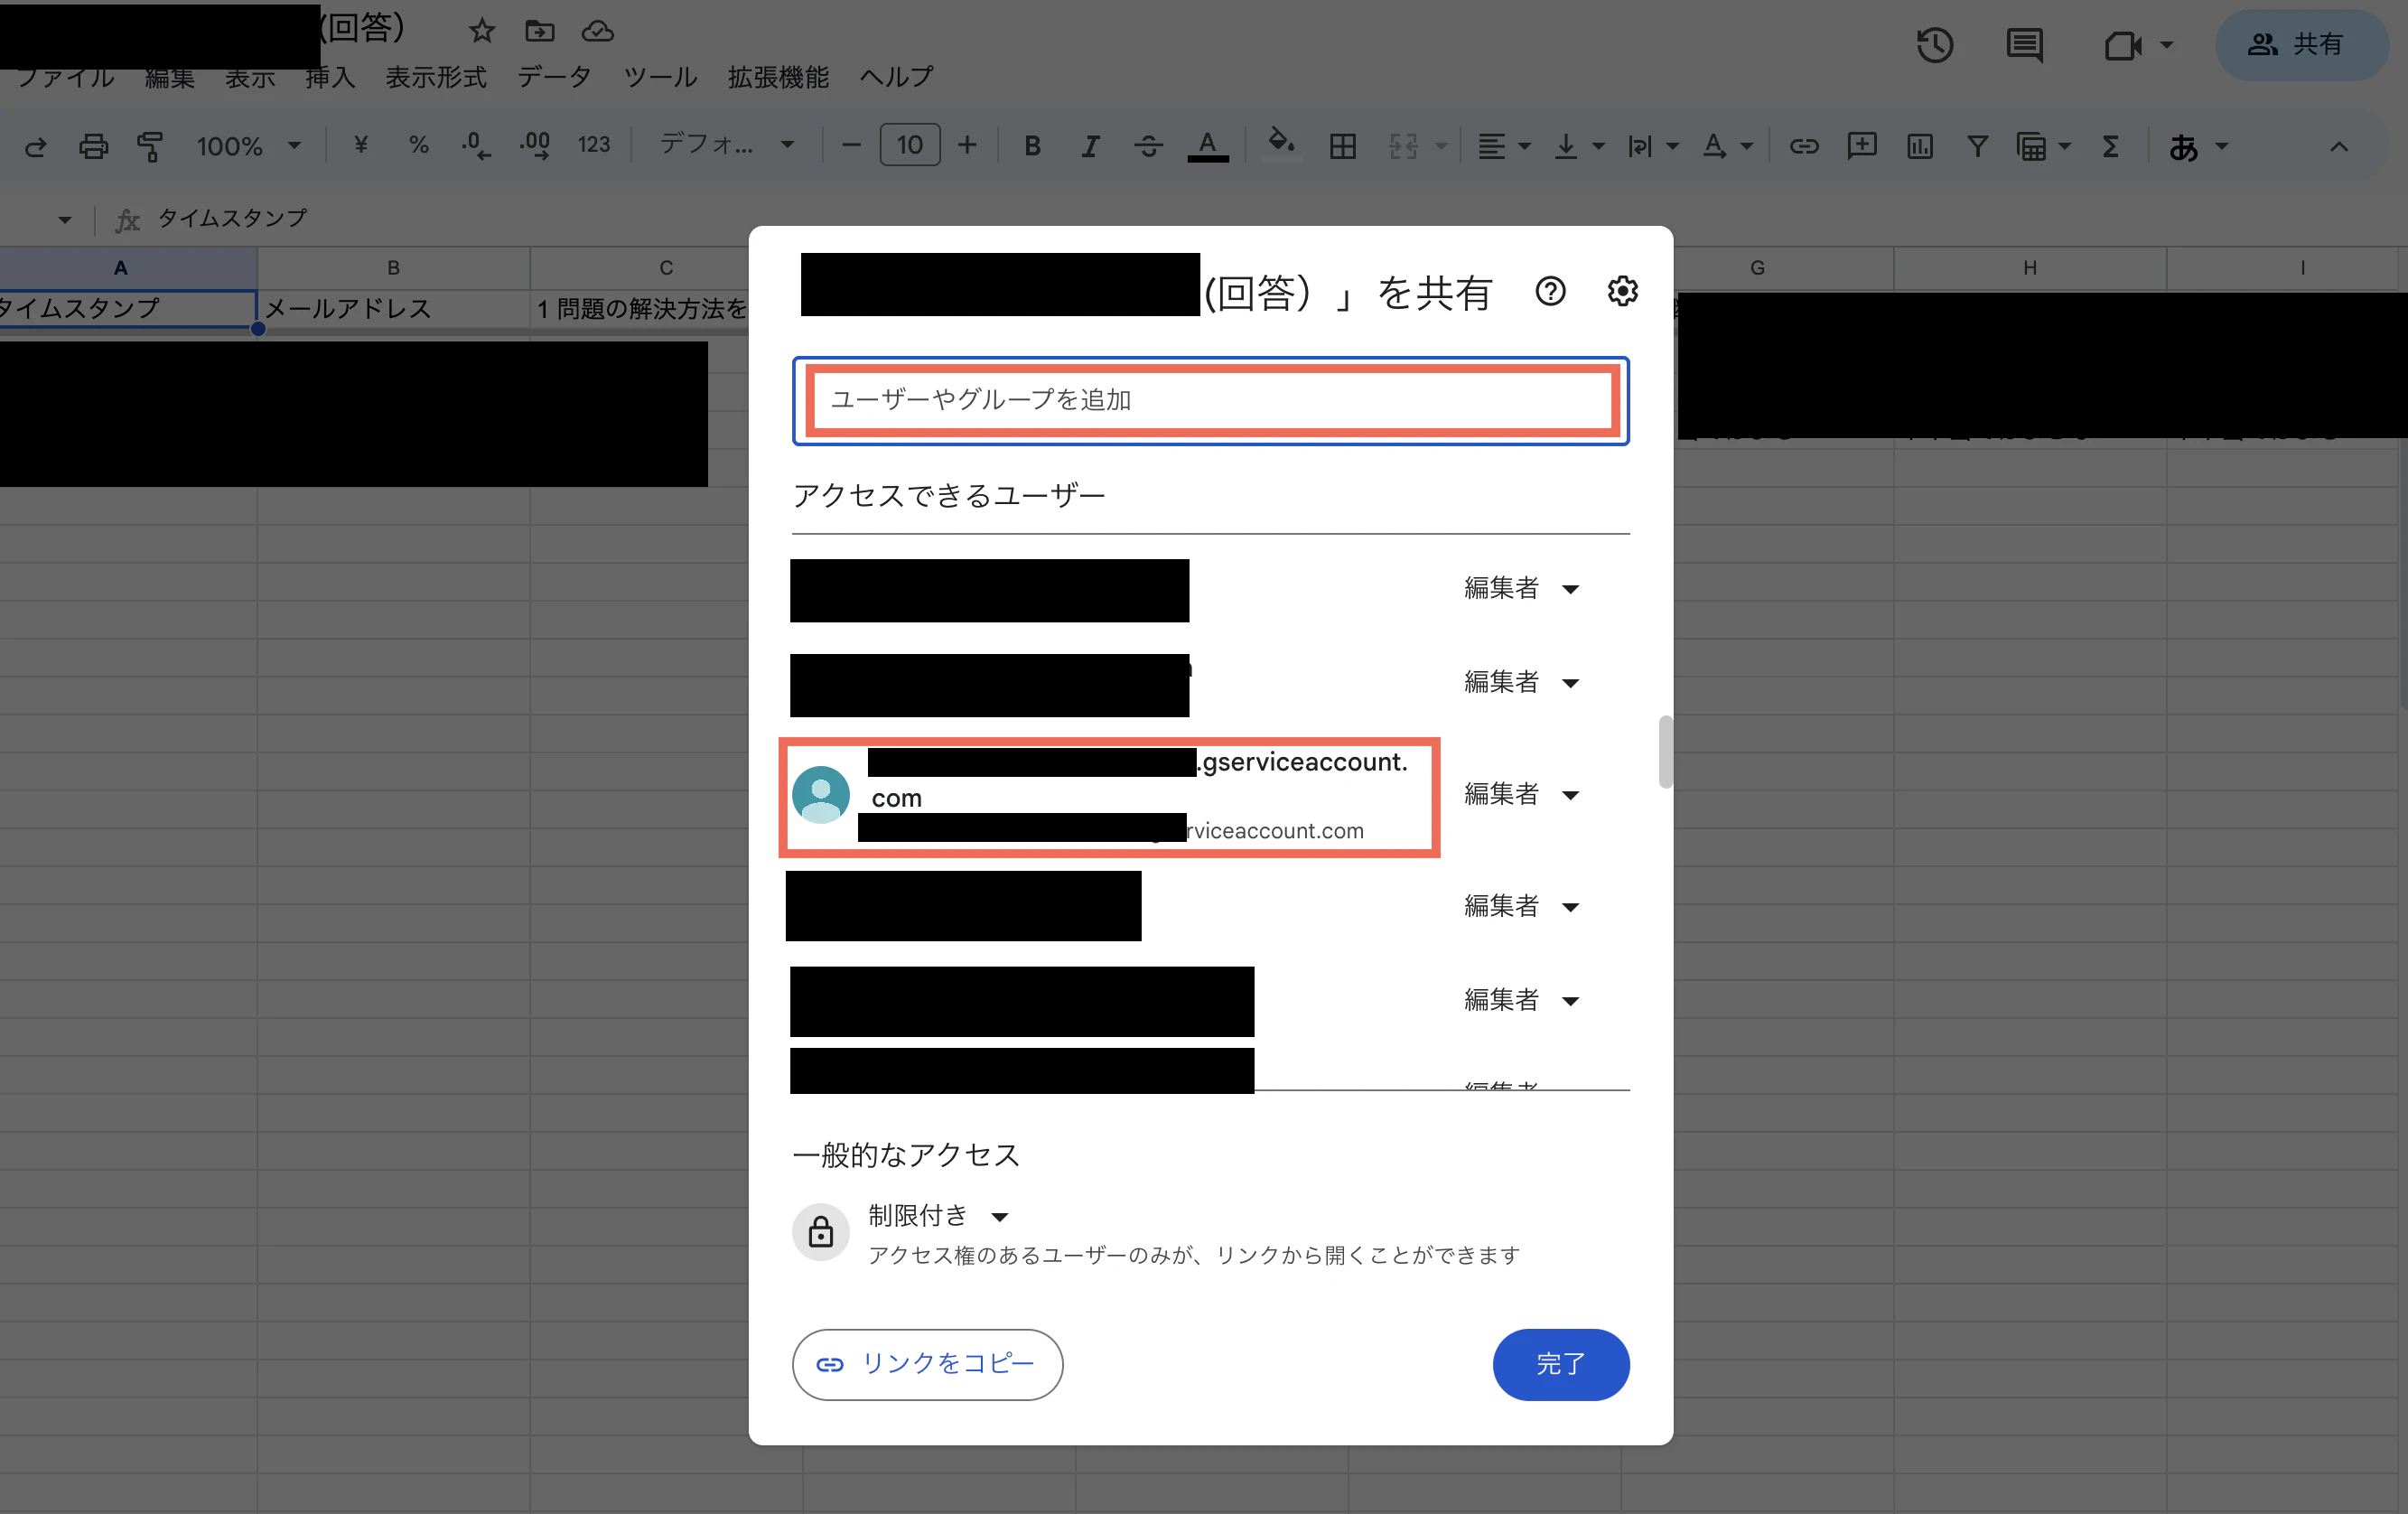The image size is (2408, 1514).
Task: Open the zoom 100% dropdown
Action: [249, 147]
